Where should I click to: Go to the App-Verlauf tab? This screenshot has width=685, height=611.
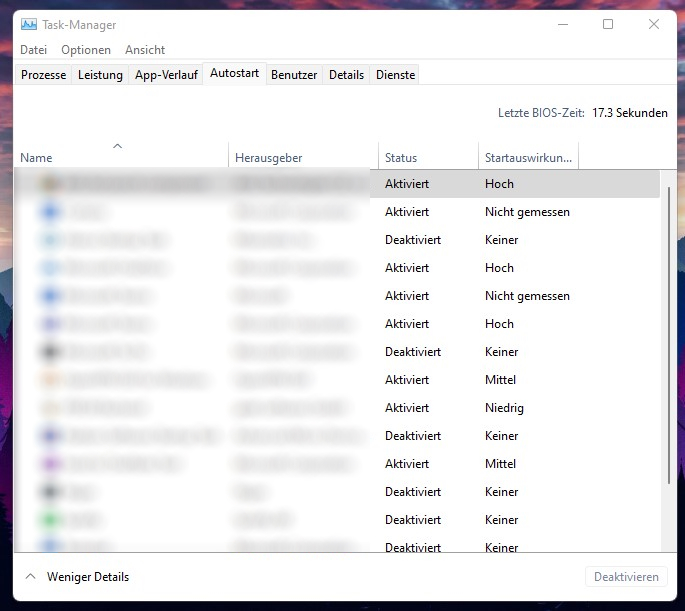click(x=165, y=75)
